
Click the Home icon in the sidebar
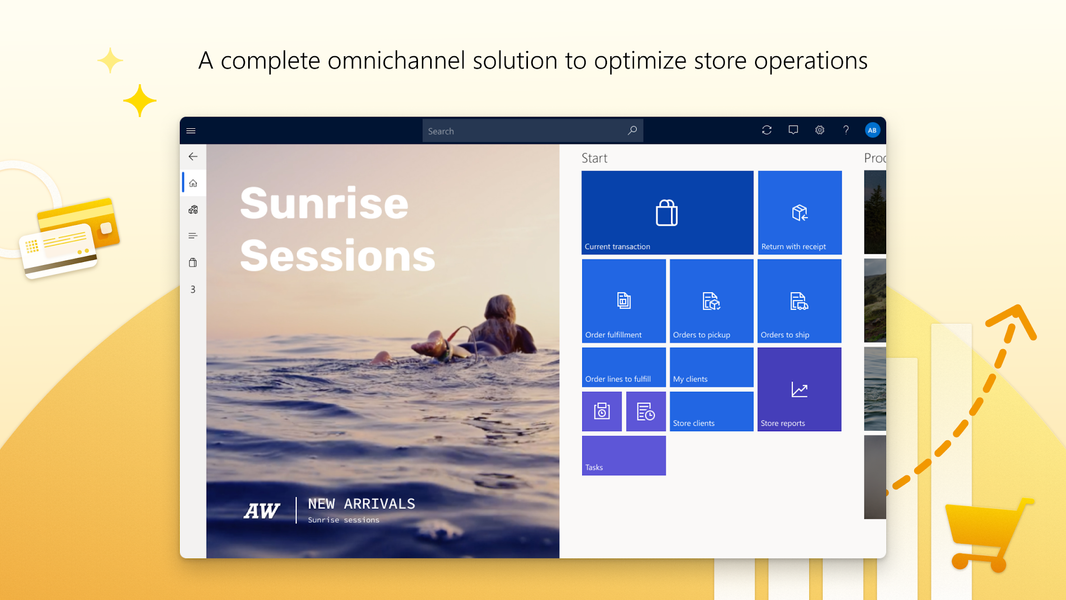[x=193, y=183]
